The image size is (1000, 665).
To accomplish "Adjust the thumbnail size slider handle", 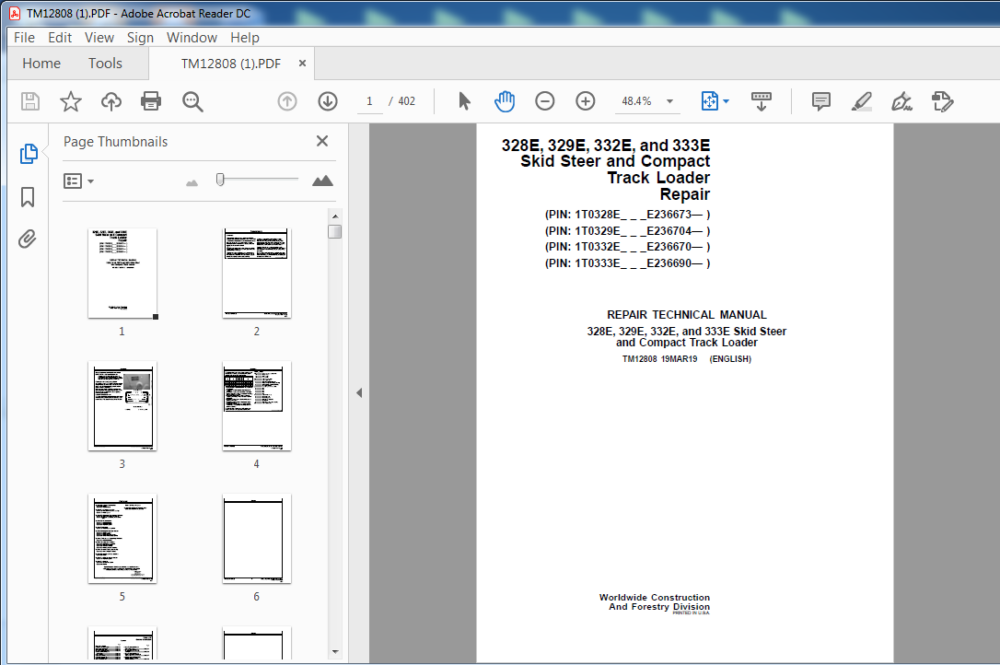I will pos(220,180).
